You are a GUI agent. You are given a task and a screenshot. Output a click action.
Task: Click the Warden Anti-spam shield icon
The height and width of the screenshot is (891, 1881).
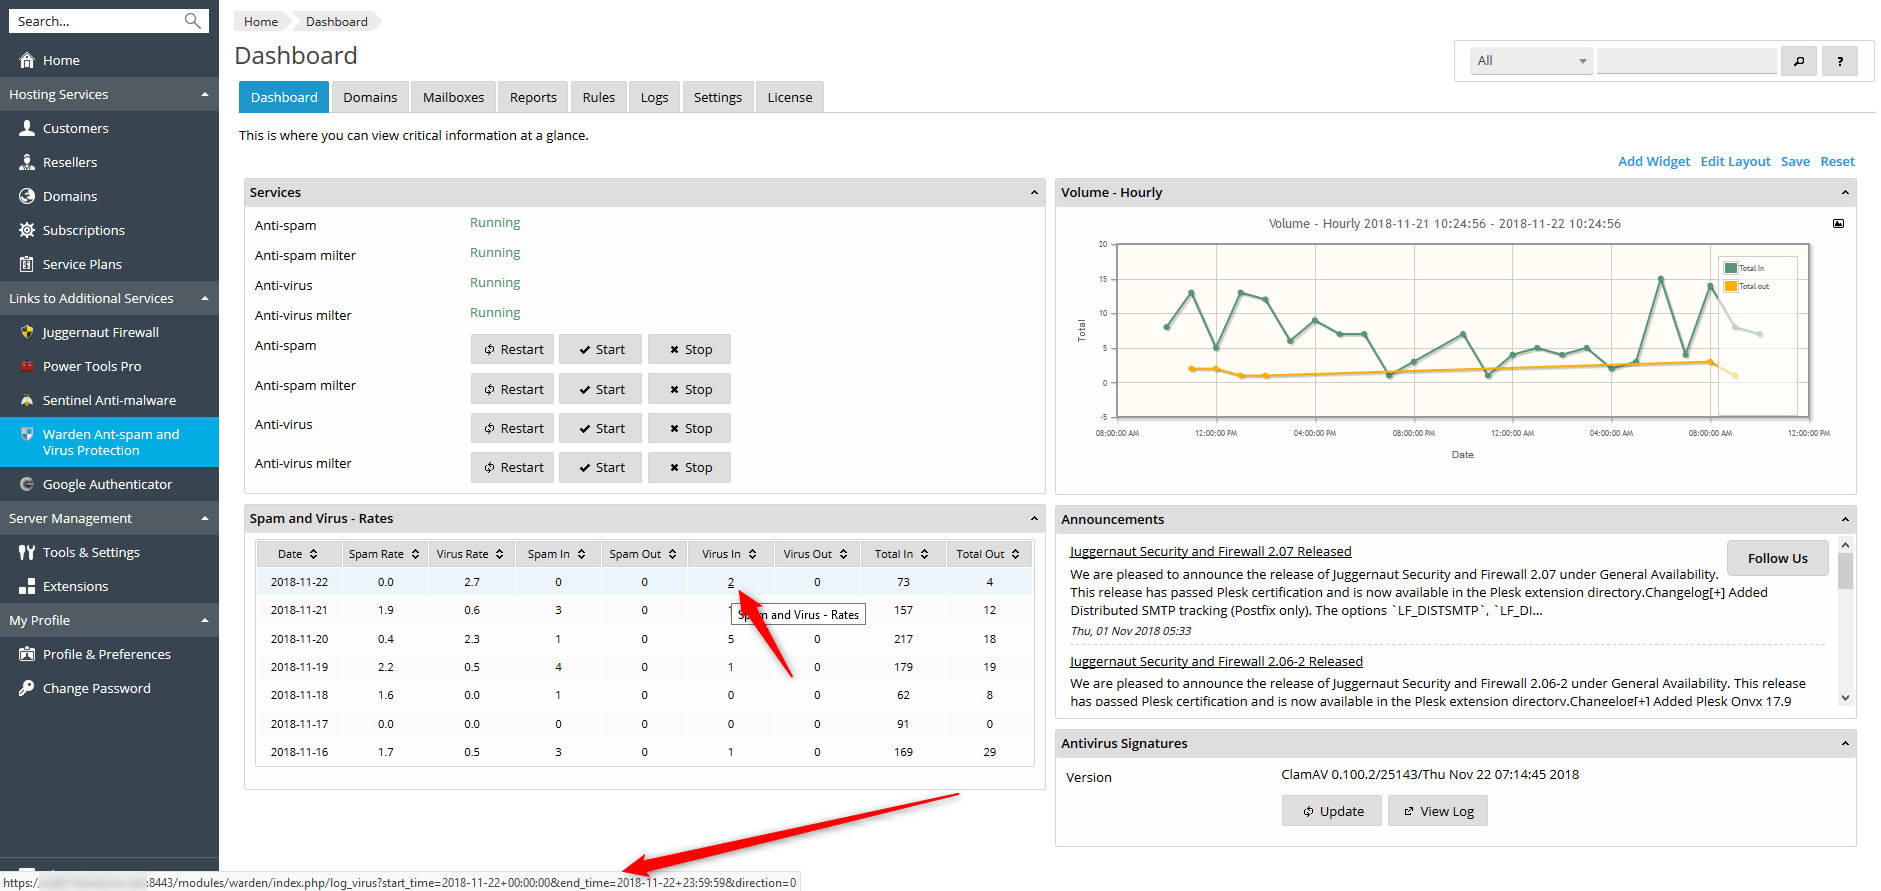click(x=27, y=434)
